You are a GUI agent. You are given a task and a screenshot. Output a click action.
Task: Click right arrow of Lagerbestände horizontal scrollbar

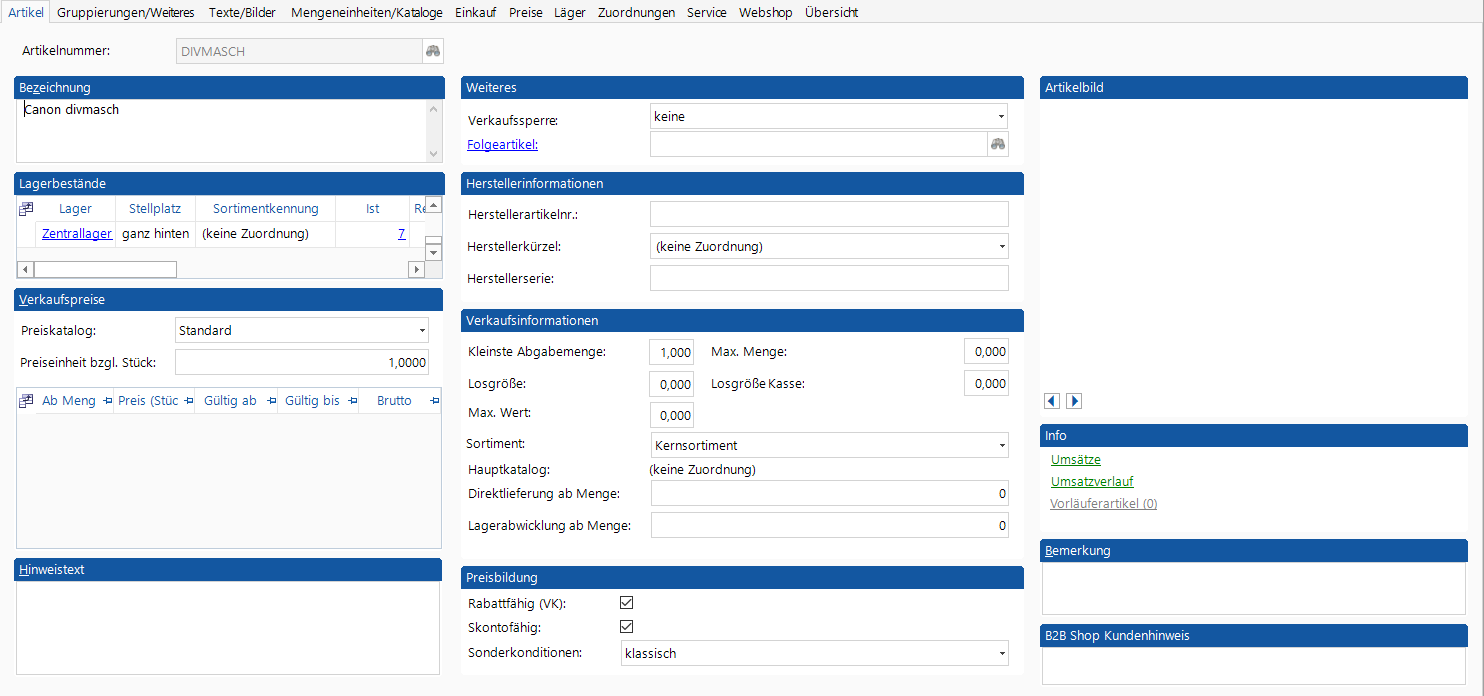[x=417, y=269]
